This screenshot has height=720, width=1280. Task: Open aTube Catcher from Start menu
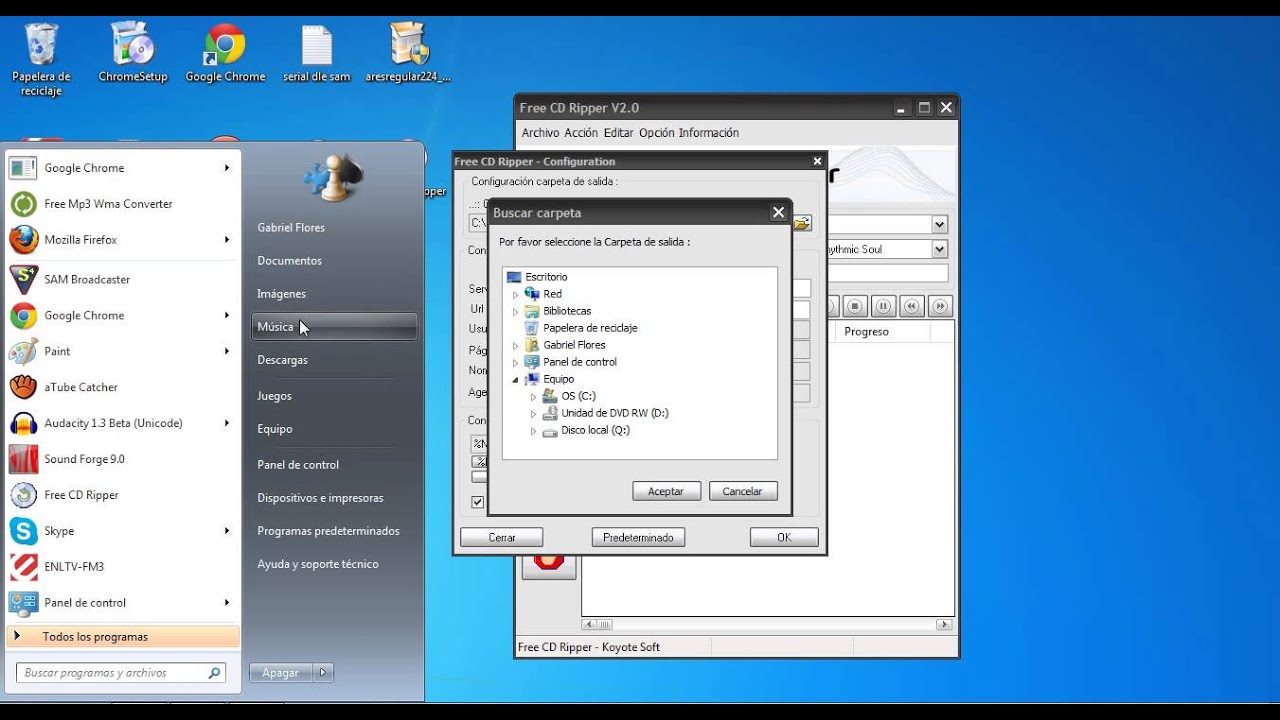click(80, 387)
